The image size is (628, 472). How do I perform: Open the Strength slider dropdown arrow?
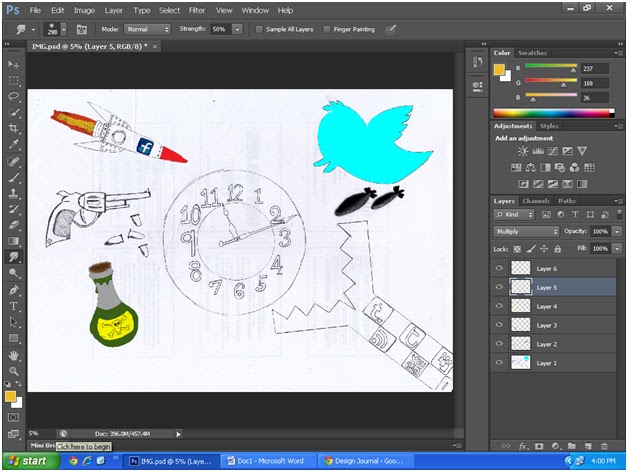[x=238, y=29]
